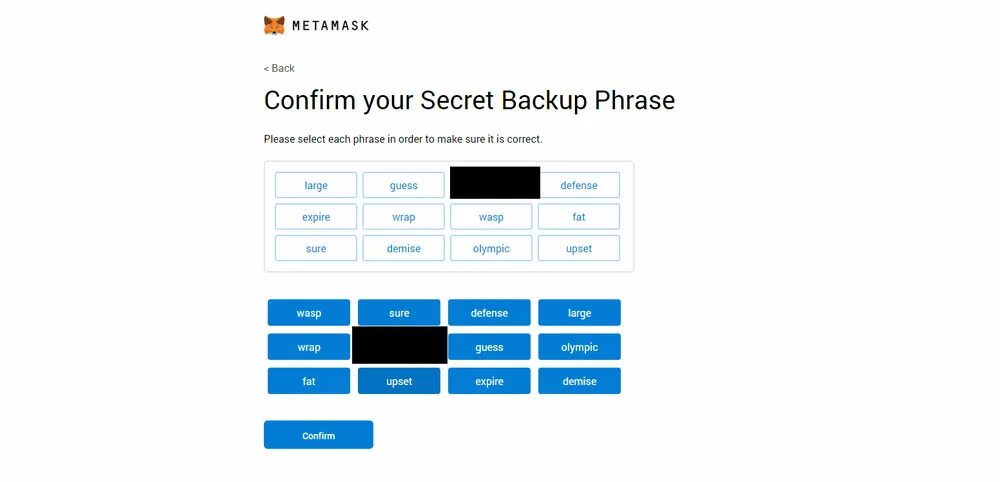Go back using the Back link
This screenshot has height=482, width=1000.
point(279,68)
